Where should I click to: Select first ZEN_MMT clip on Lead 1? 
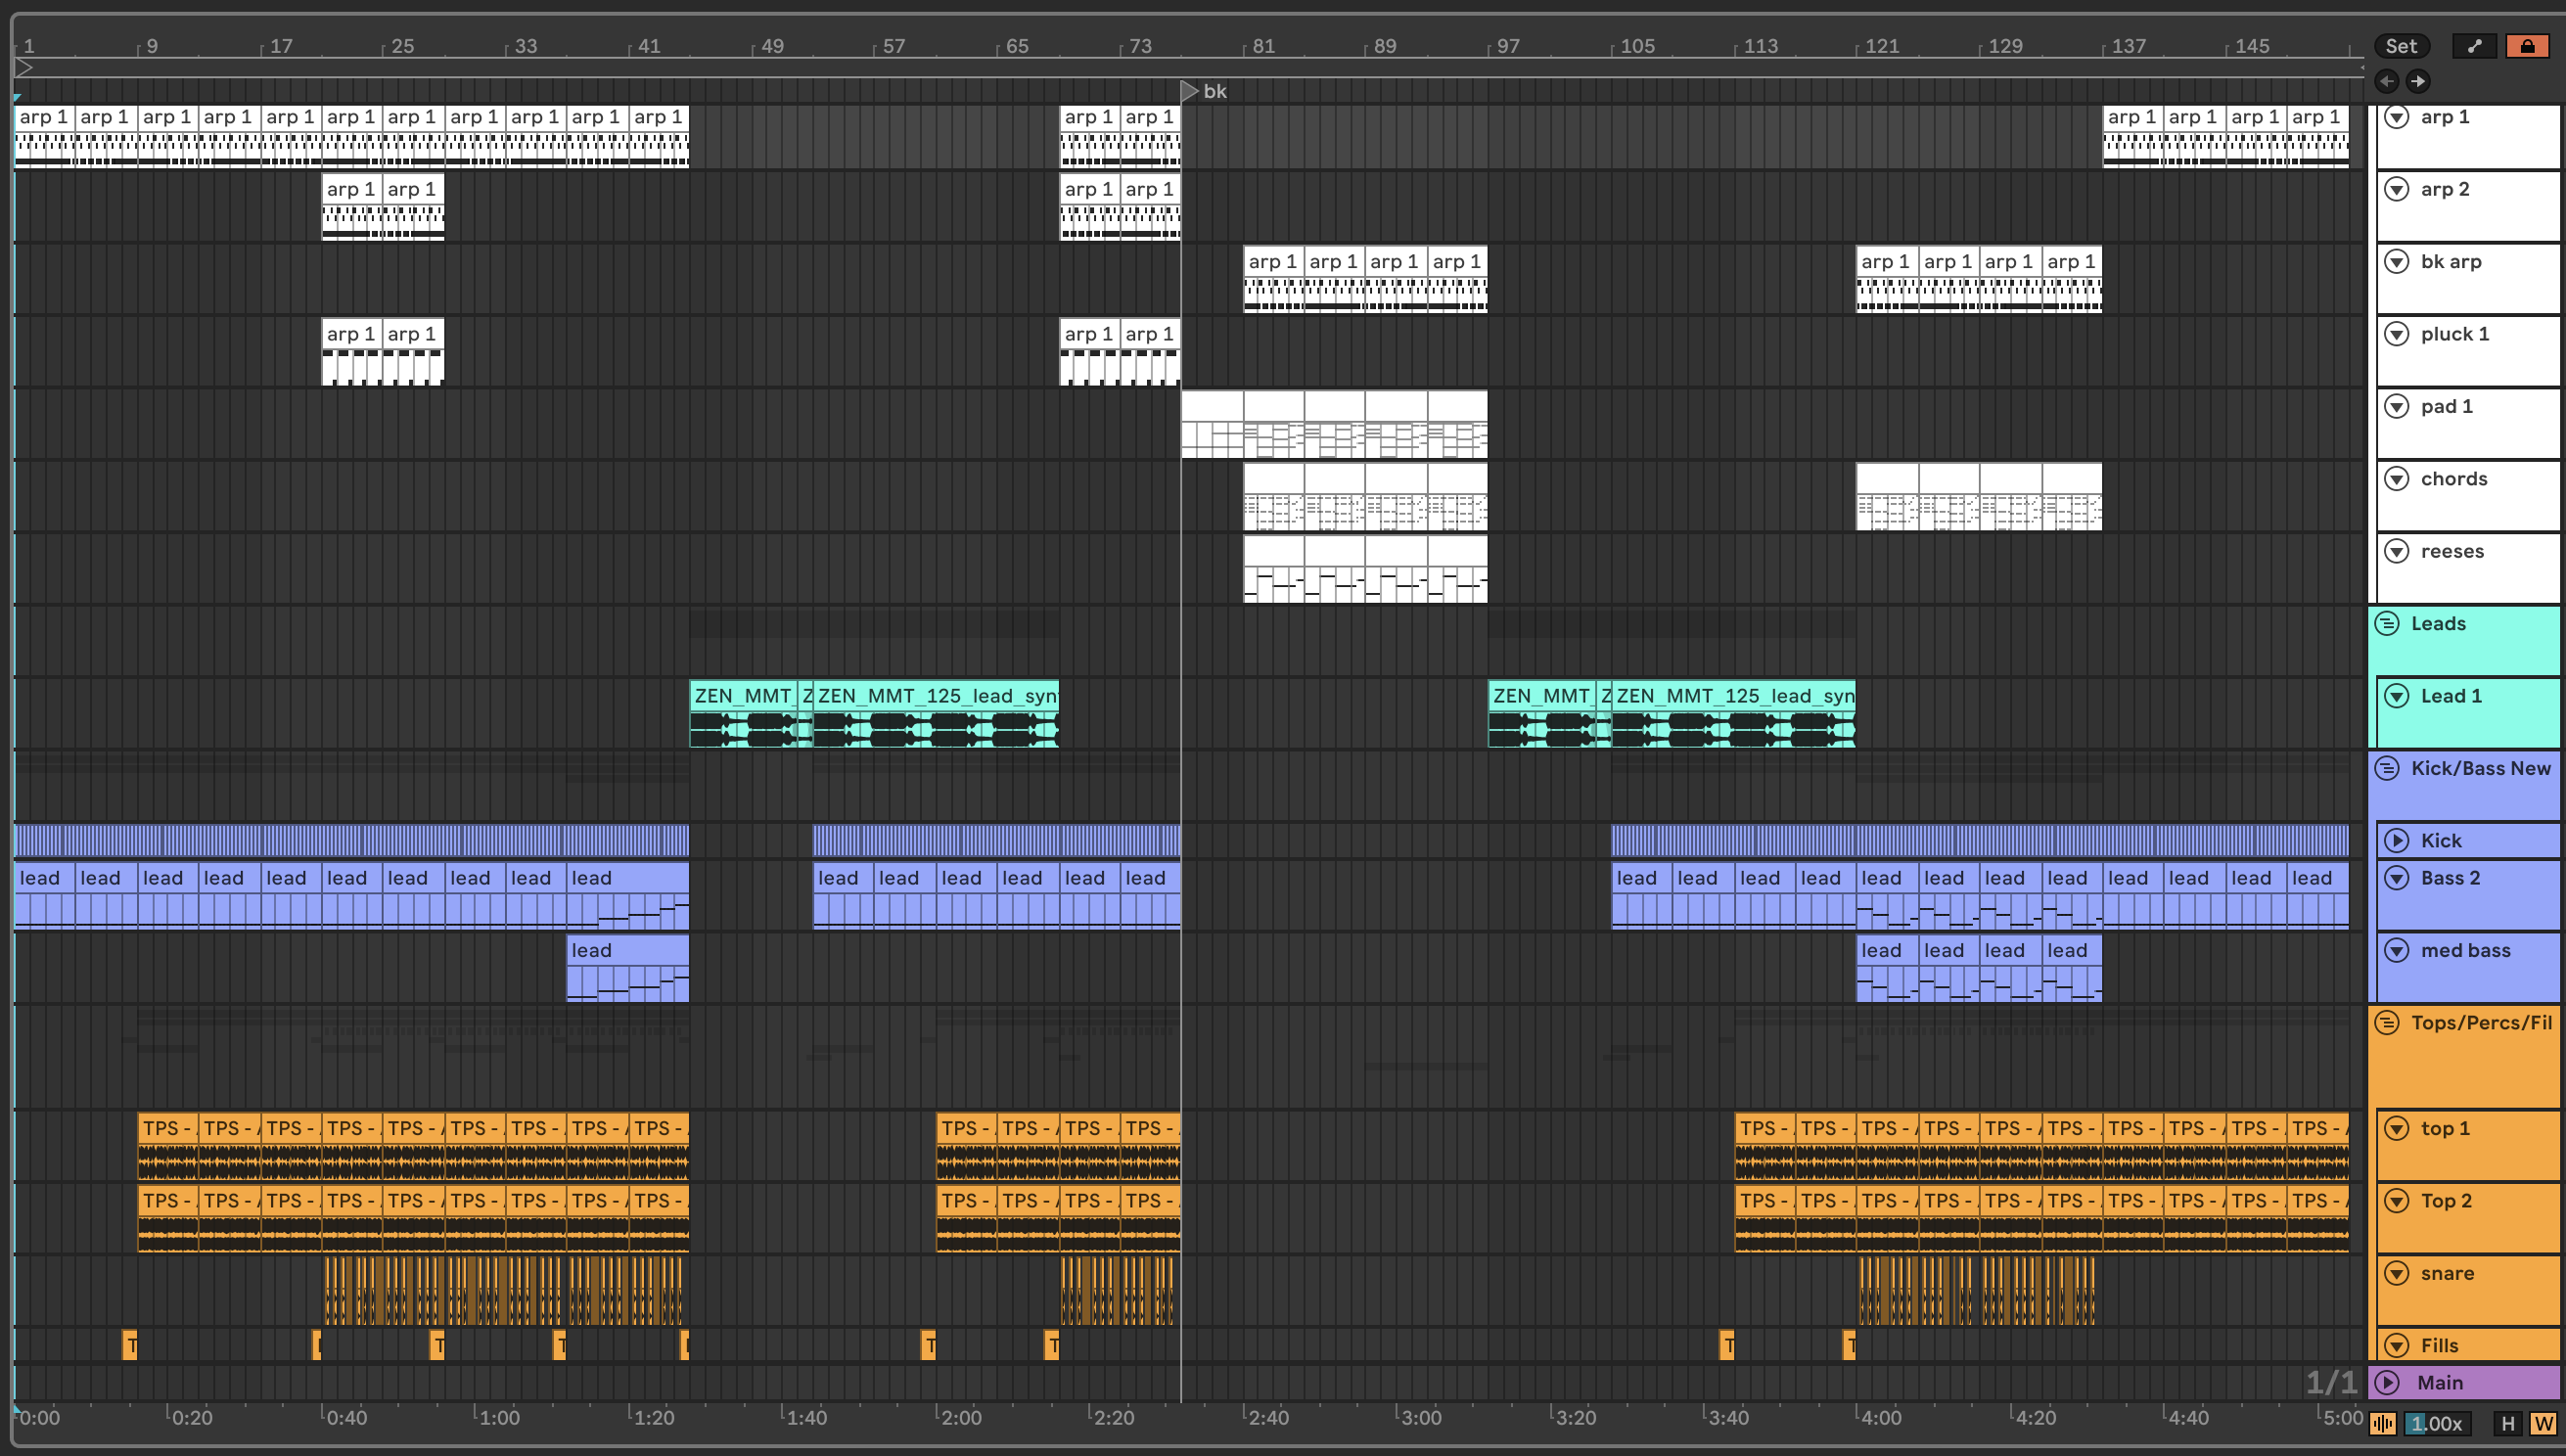coord(742,696)
